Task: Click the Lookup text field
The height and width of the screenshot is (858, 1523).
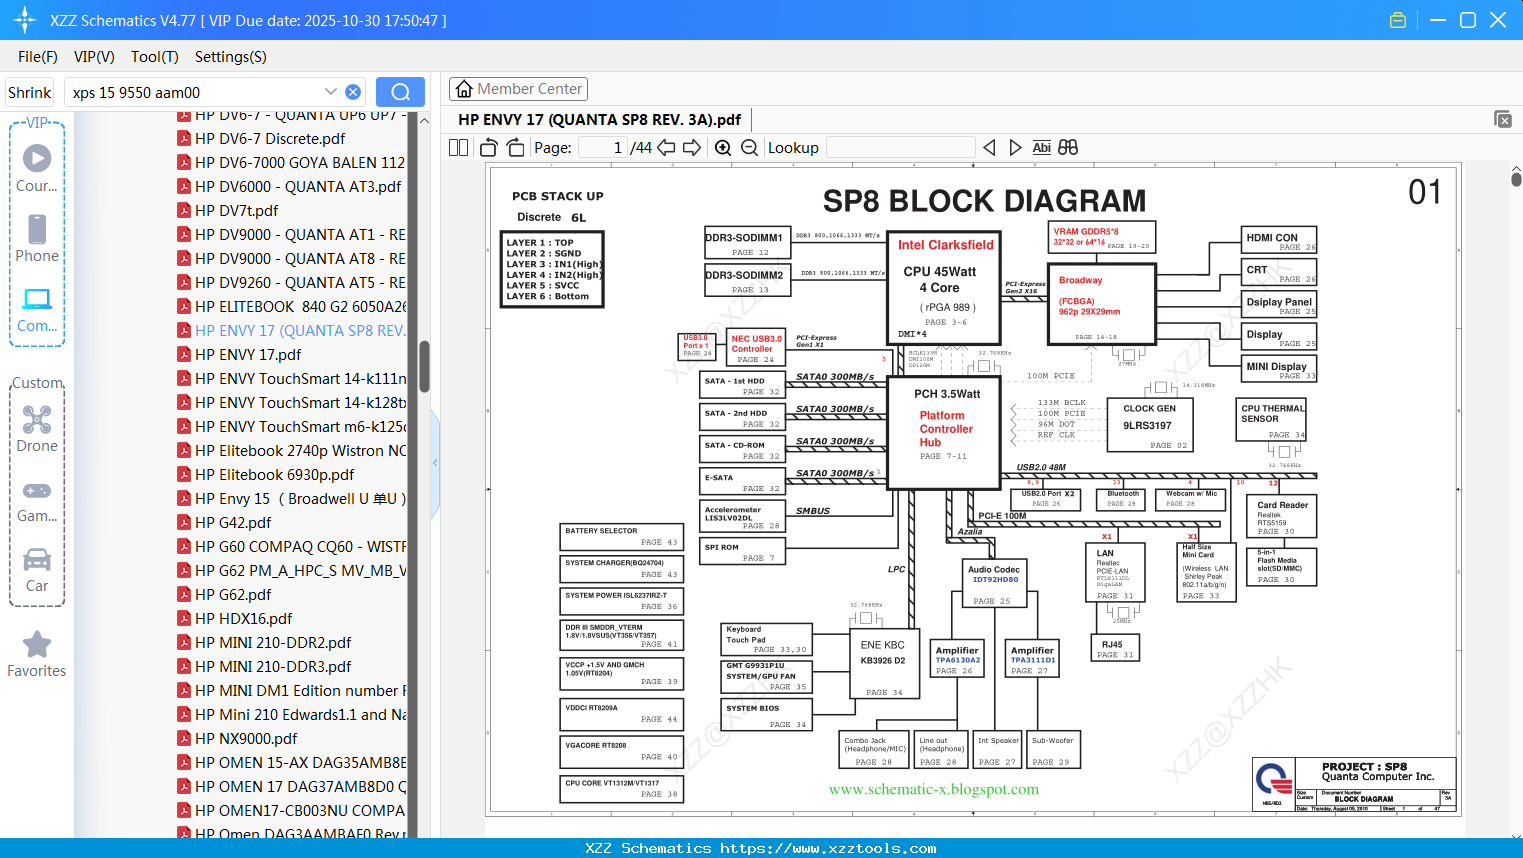Action: [900, 148]
